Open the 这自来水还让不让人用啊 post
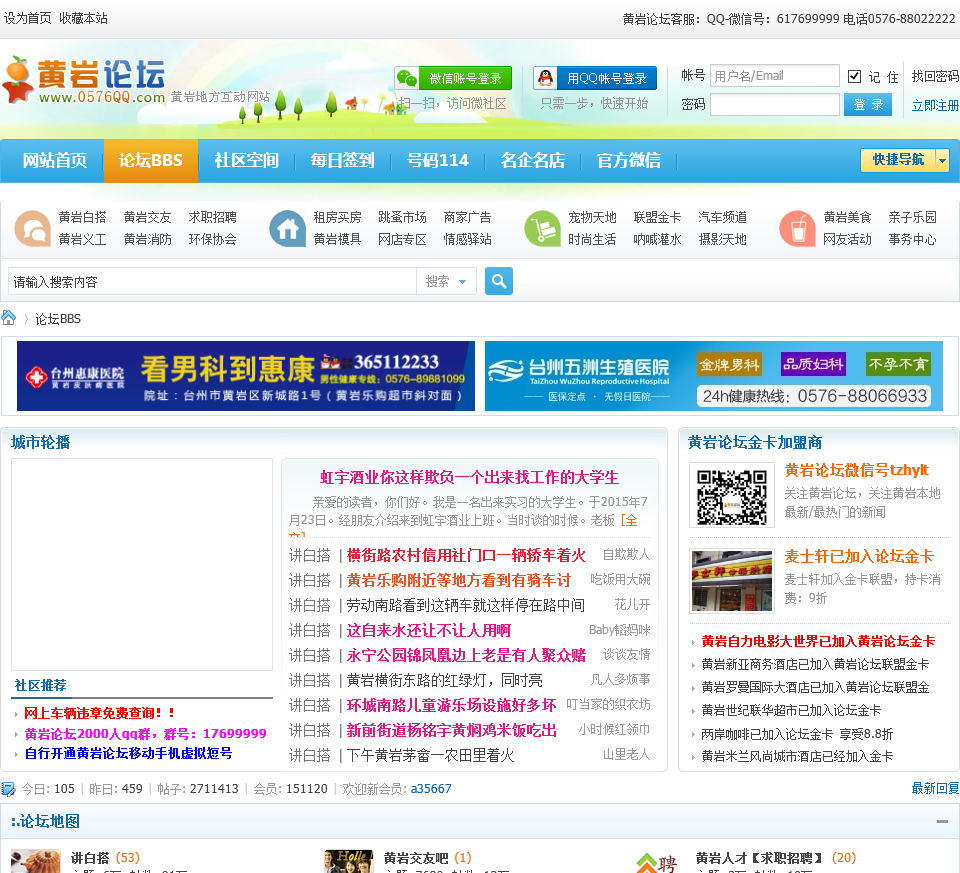The height and width of the screenshot is (873, 960). [429, 631]
